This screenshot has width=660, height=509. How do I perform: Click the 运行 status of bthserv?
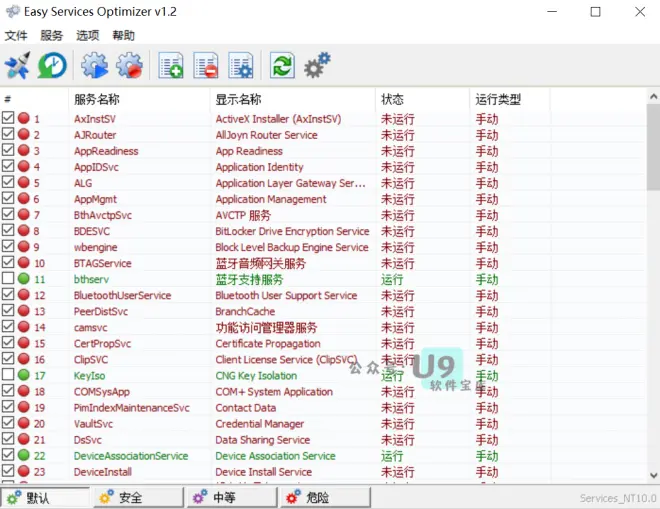(x=392, y=280)
